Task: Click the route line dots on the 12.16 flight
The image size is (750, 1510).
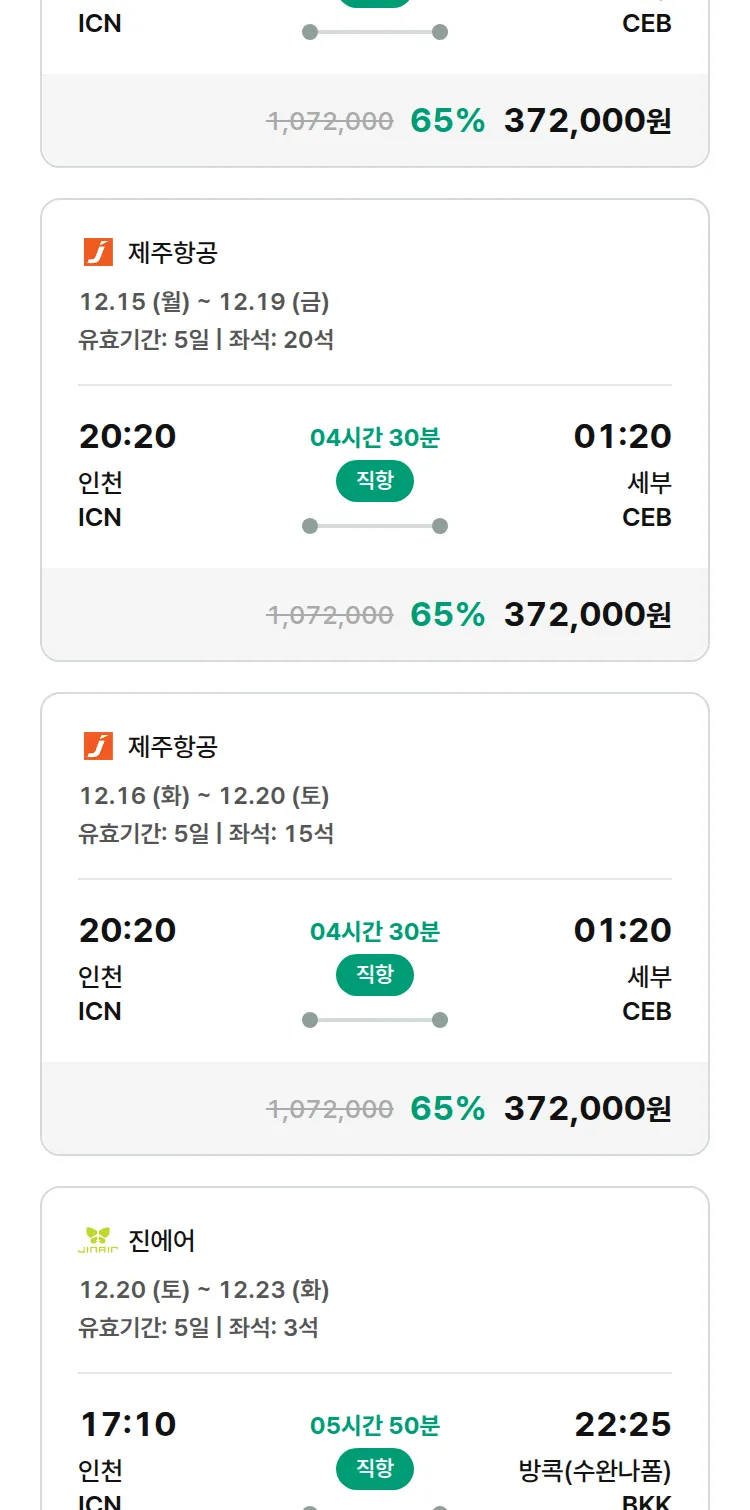Action: [x=375, y=1020]
